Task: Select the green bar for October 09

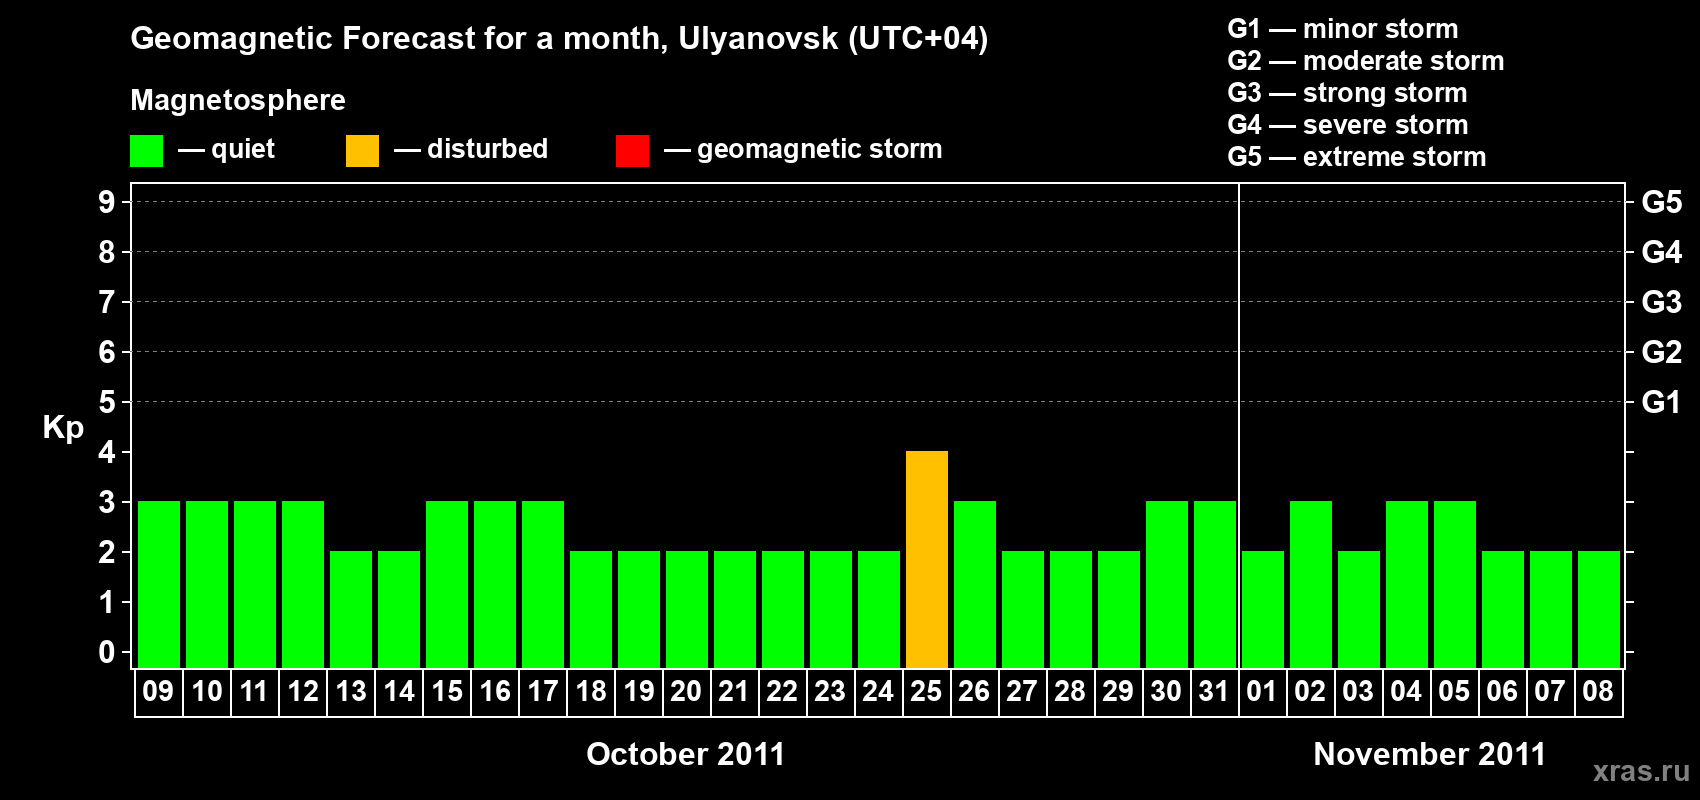Action: coord(159,584)
